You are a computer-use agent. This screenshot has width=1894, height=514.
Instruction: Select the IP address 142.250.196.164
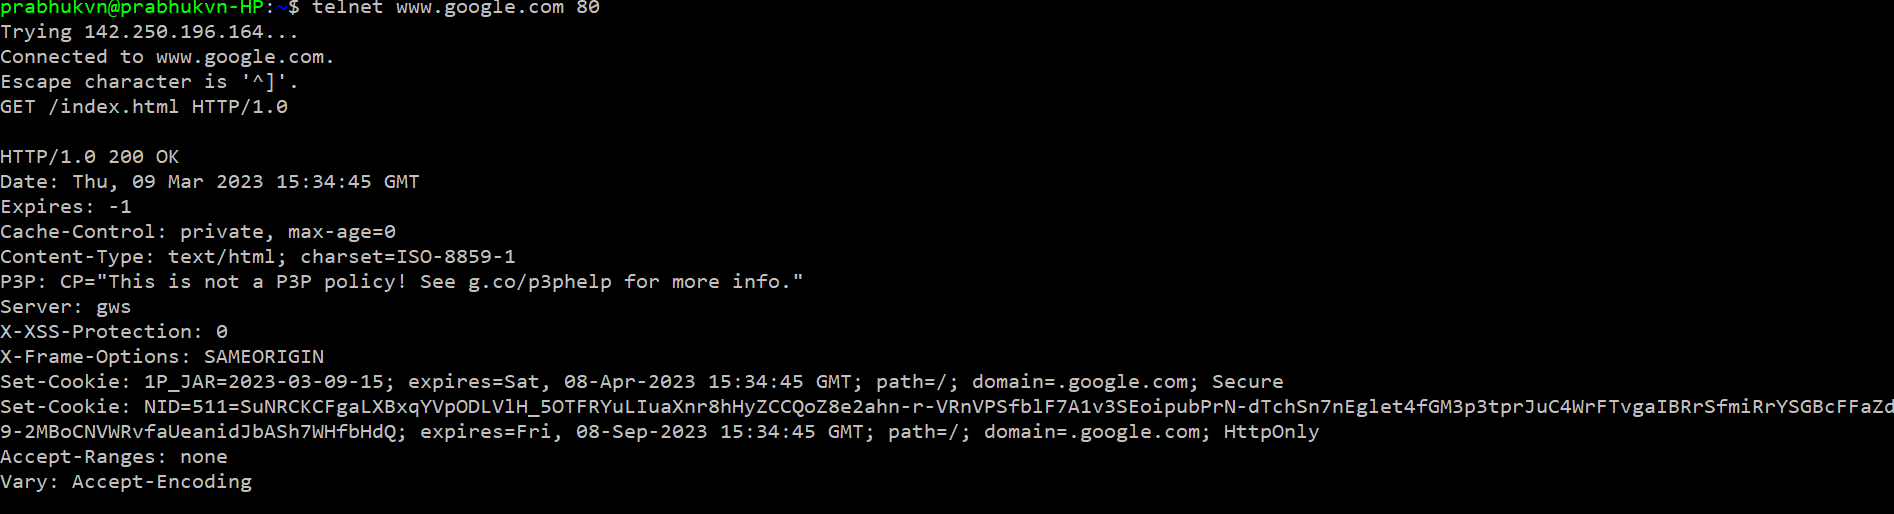click(173, 32)
